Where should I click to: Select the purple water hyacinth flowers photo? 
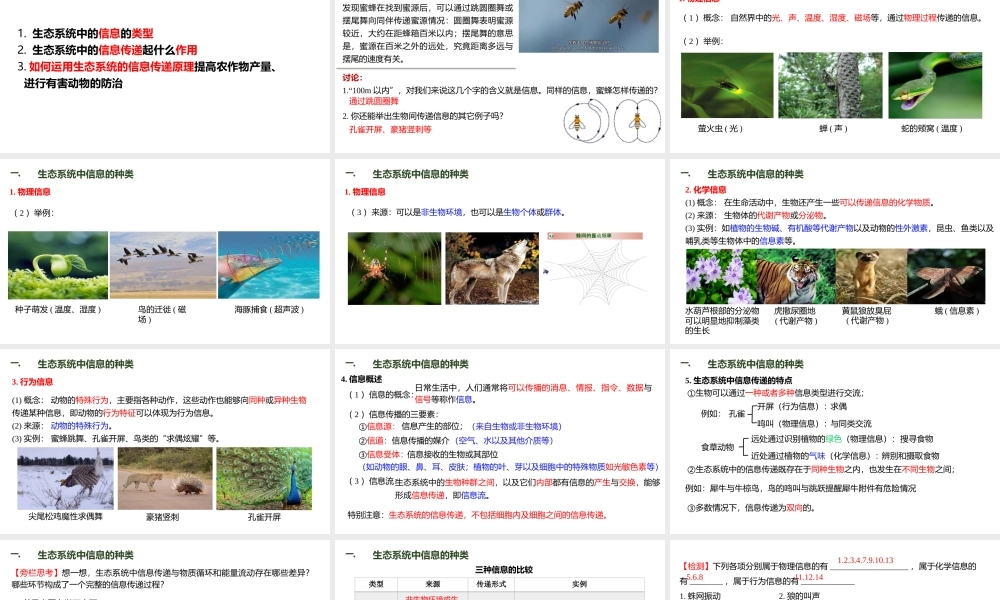(x=721, y=276)
